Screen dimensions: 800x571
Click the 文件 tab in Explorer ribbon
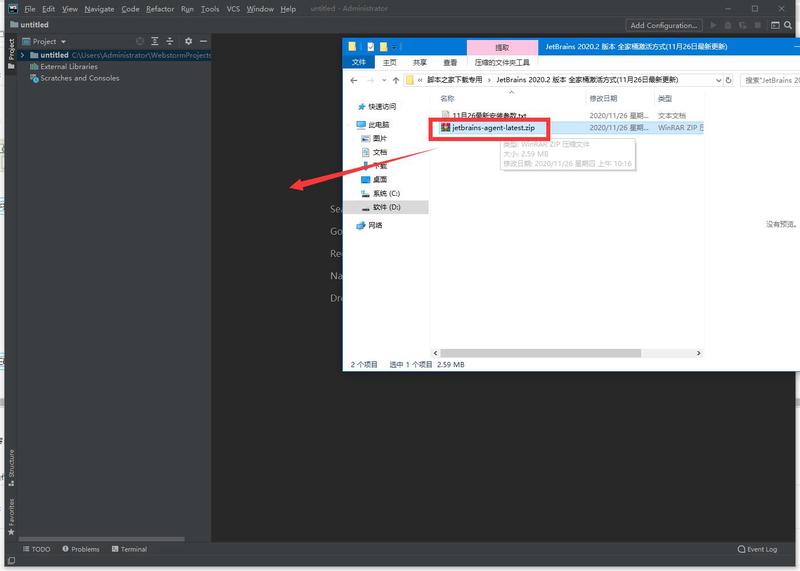[x=359, y=62]
